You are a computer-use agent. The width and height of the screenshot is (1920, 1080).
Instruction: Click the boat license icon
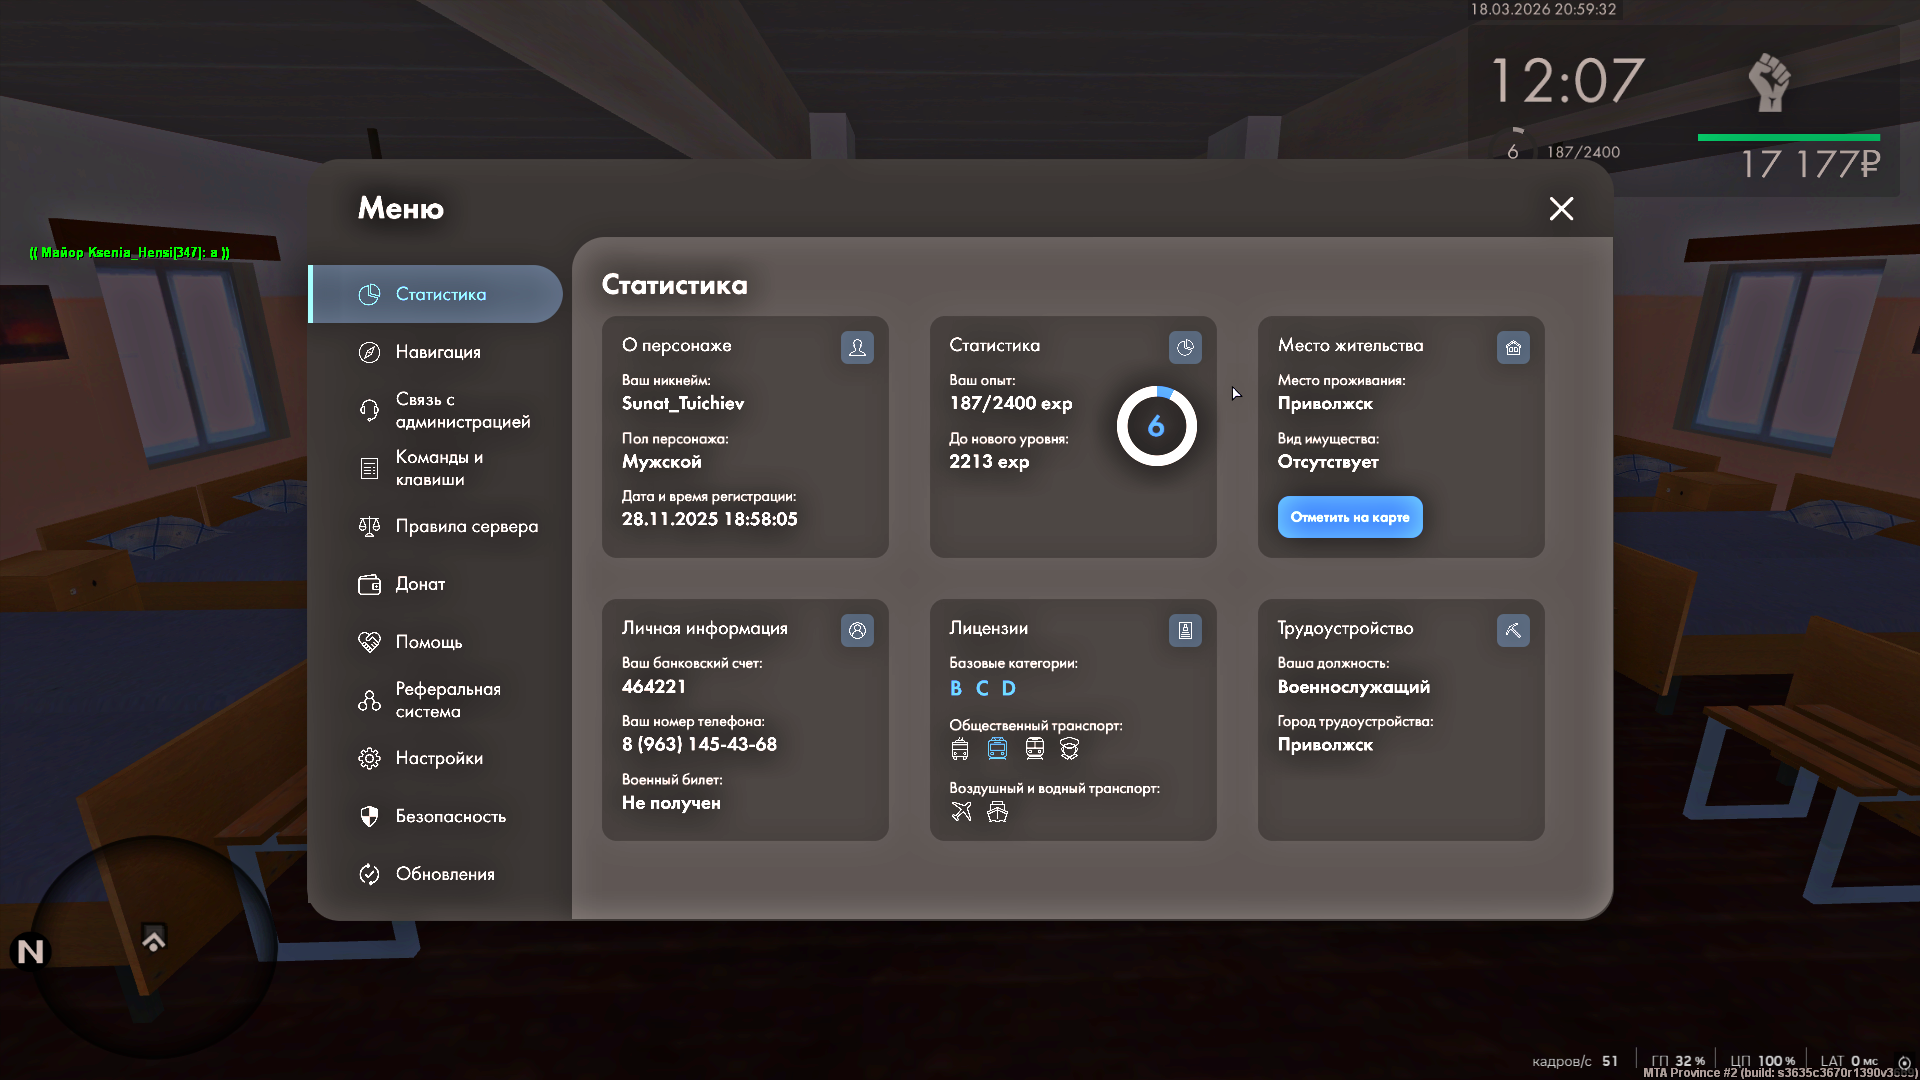997,812
